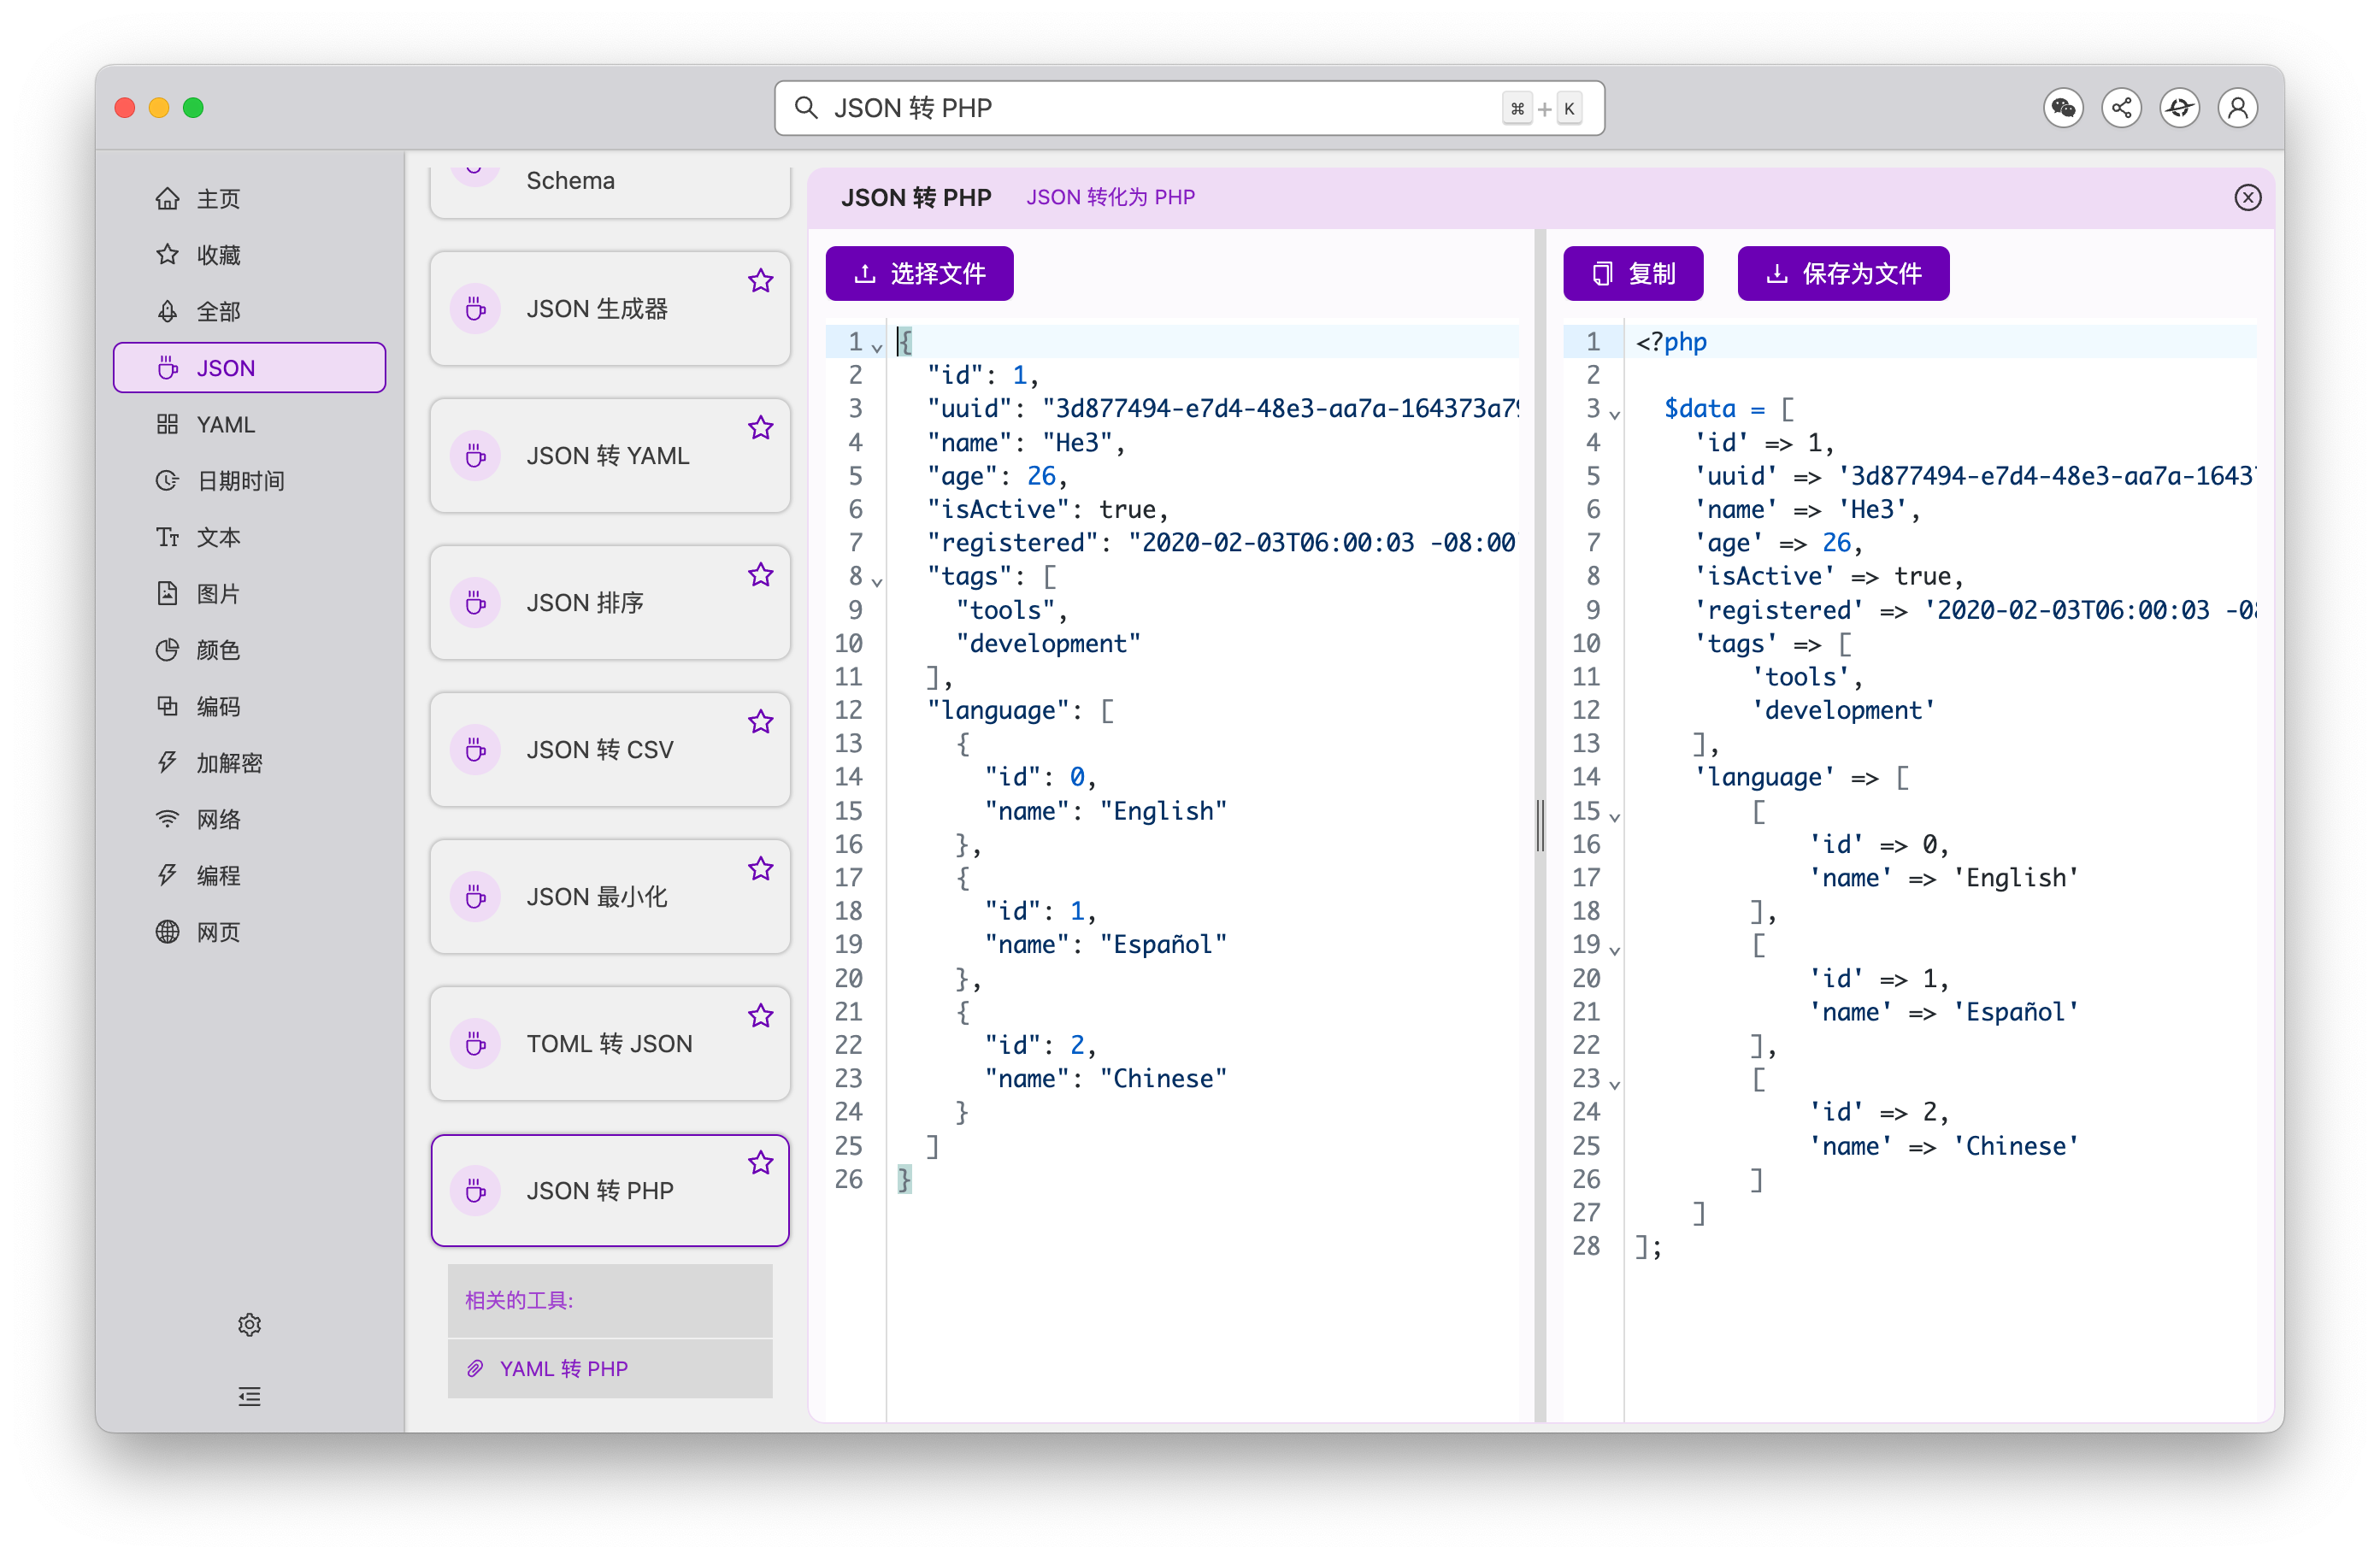The image size is (2380, 1559).
Task: Click the share icon in title bar
Action: 2121,107
